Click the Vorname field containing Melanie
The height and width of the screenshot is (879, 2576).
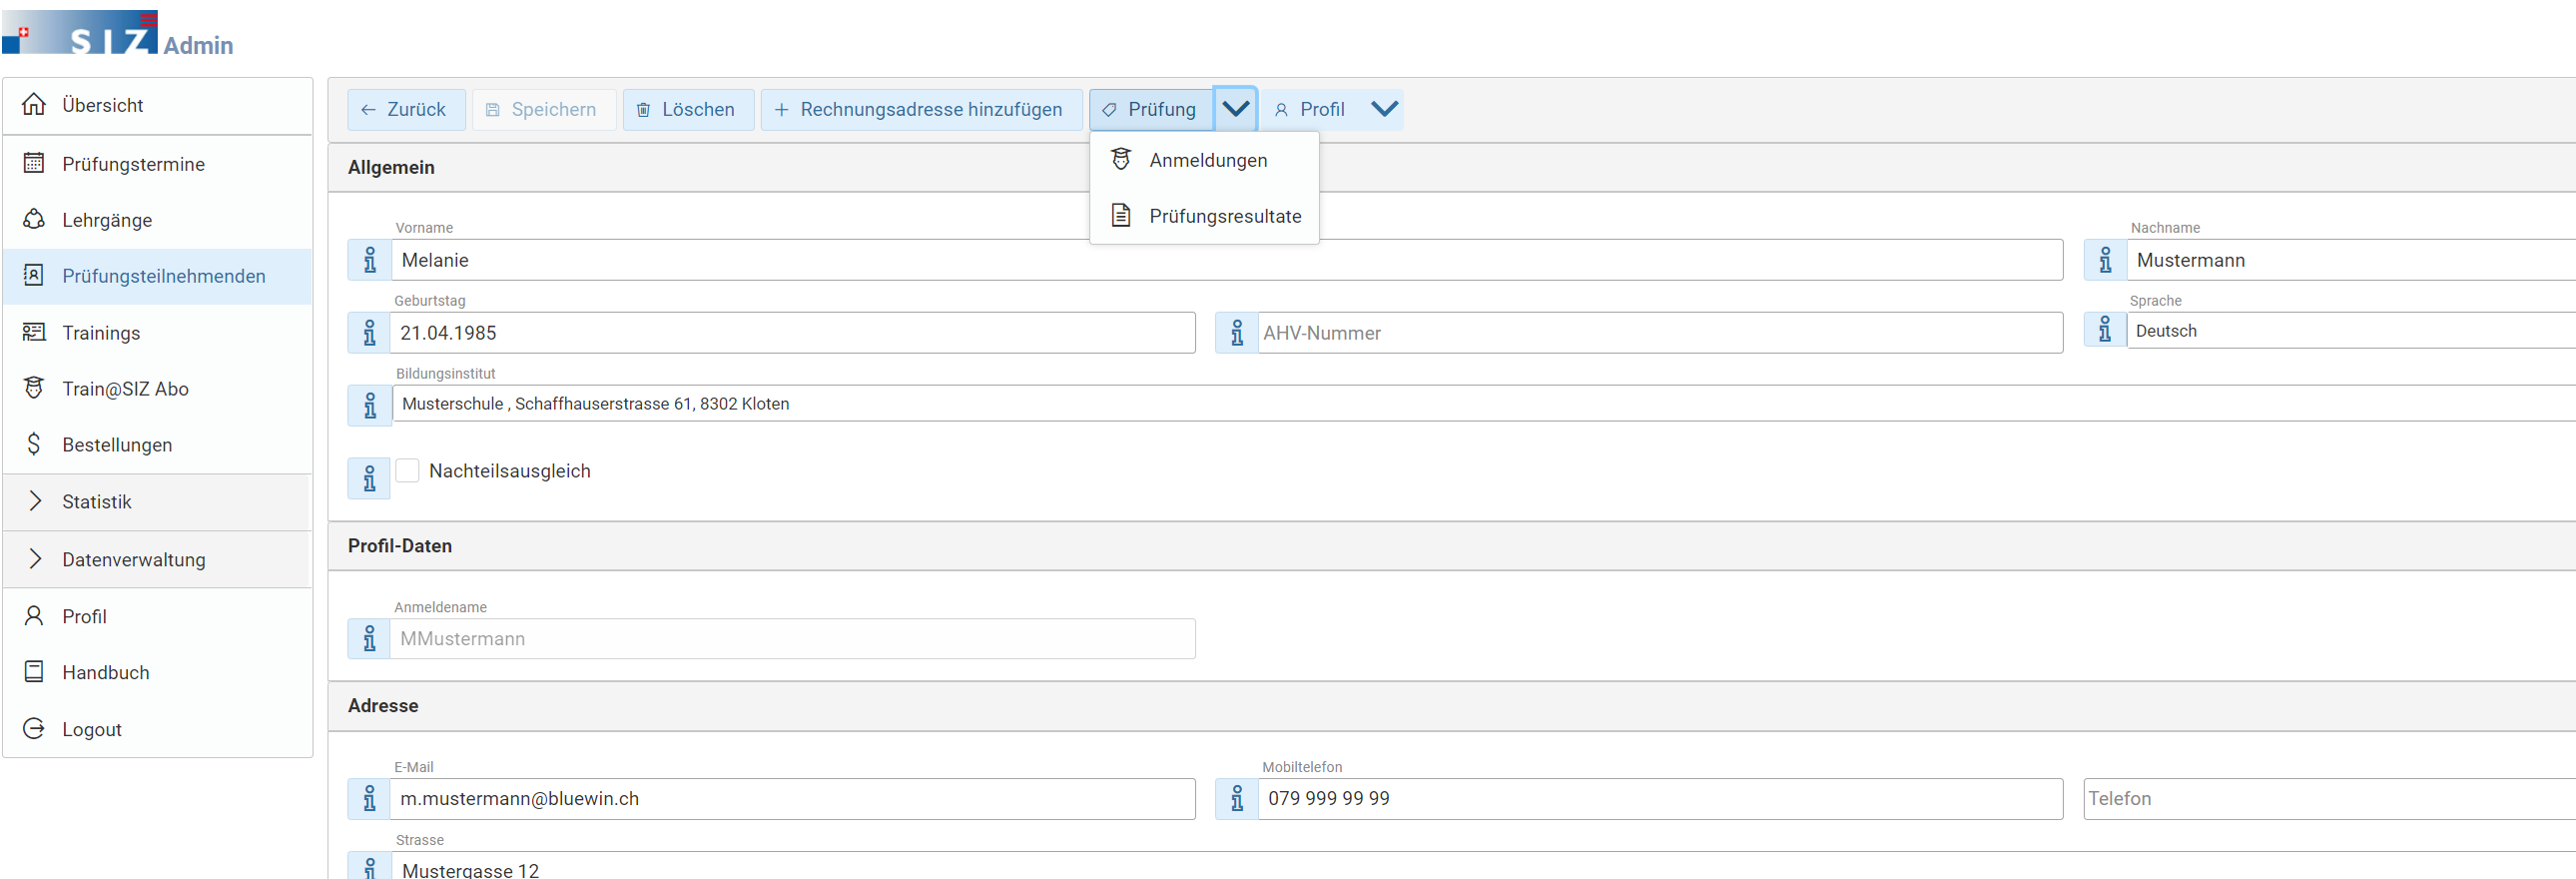pyautogui.click(x=1227, y=260)
